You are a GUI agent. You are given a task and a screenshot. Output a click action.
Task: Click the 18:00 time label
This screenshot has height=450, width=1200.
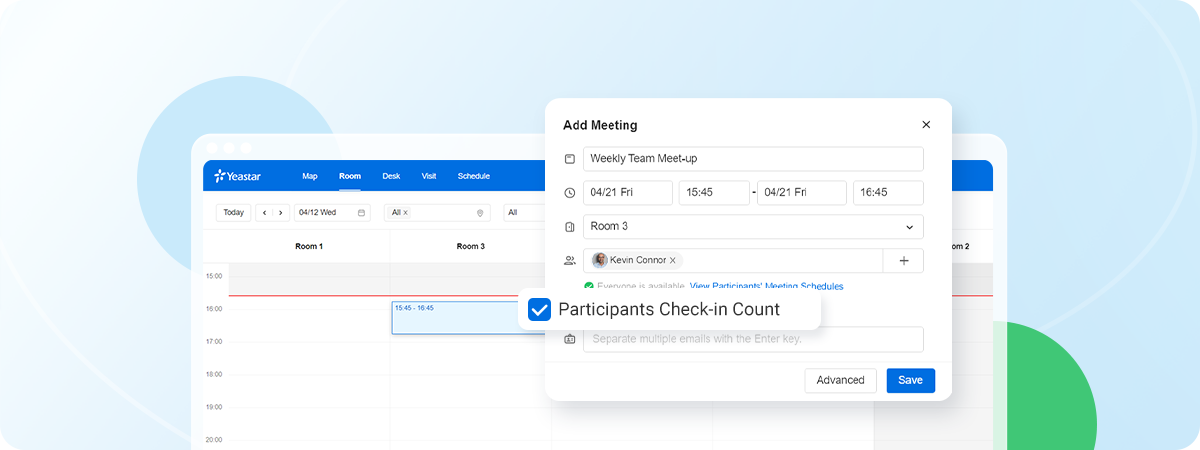214,375
